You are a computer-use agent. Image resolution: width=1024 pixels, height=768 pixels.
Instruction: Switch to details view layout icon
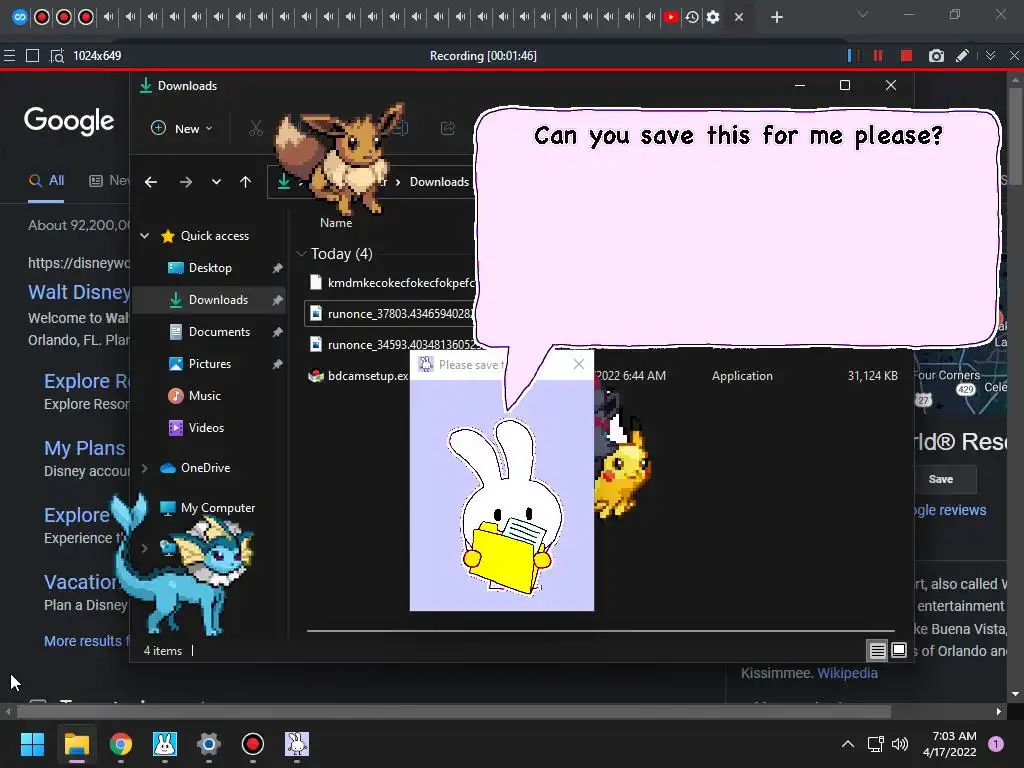pyautogui.click(x=877, y=650)
